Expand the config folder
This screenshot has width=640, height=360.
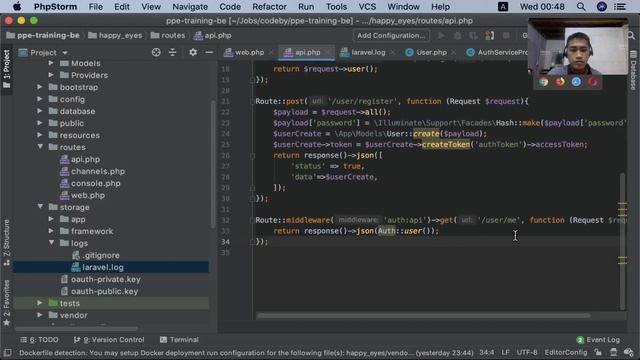tap(40, 99)
